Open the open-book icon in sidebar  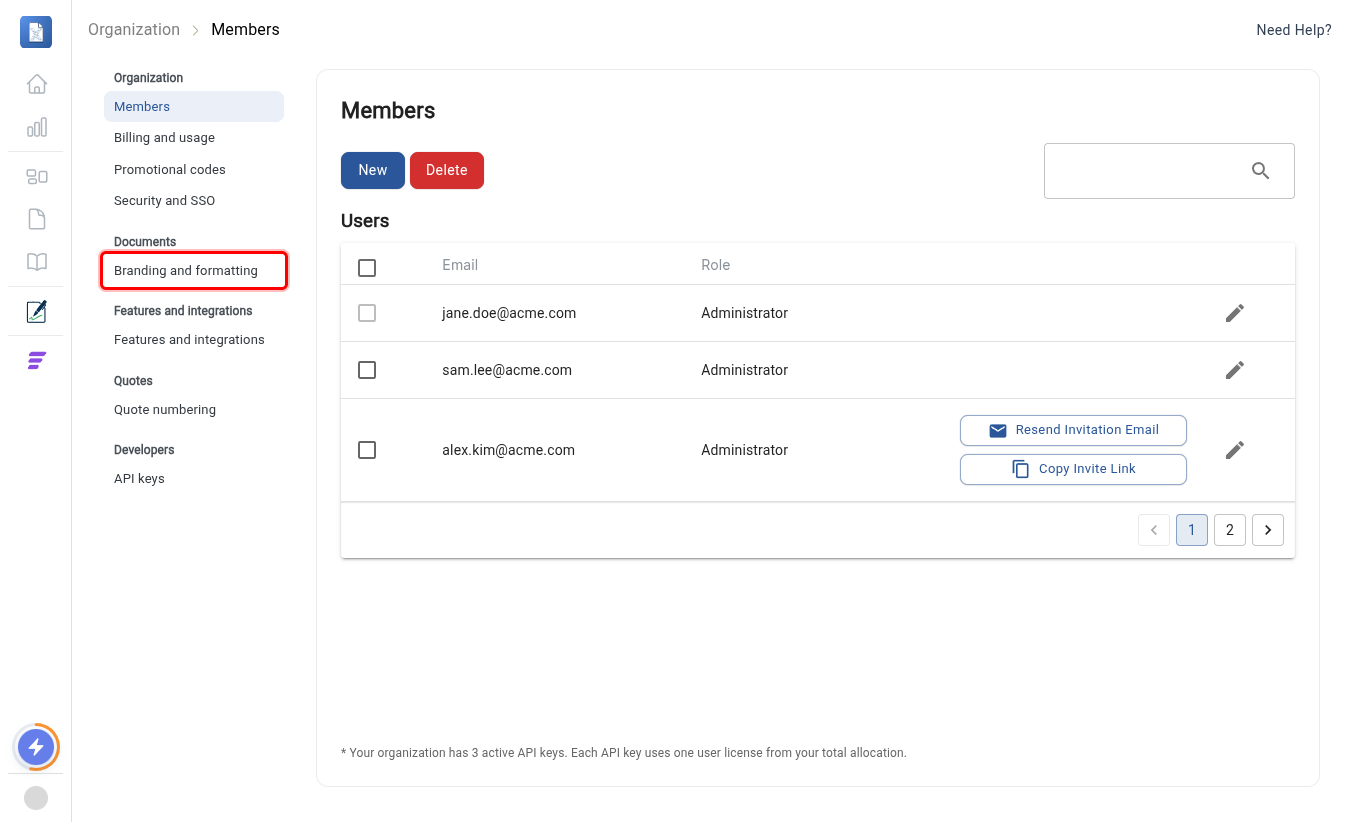[x=36, y=262]
